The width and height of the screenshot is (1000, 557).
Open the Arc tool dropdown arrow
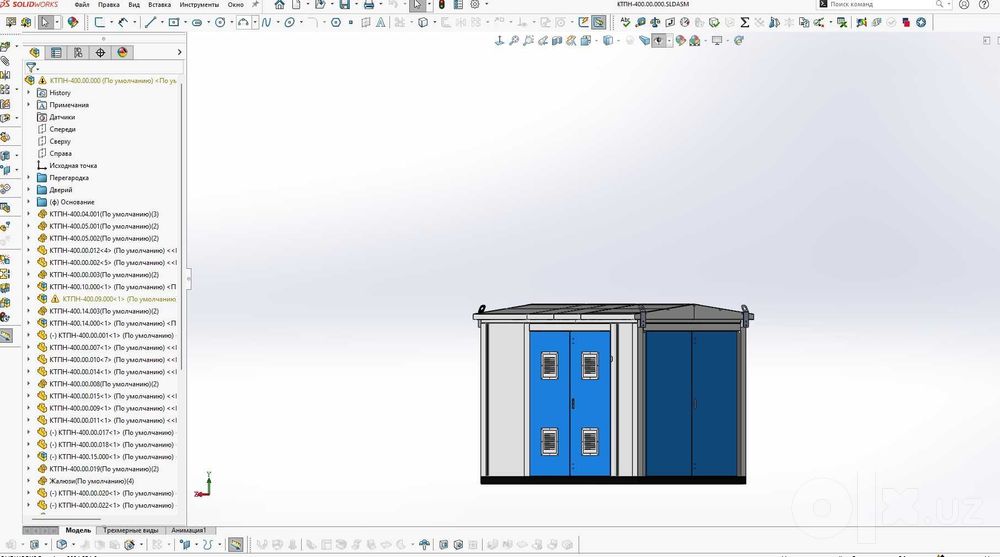point(254,22)
